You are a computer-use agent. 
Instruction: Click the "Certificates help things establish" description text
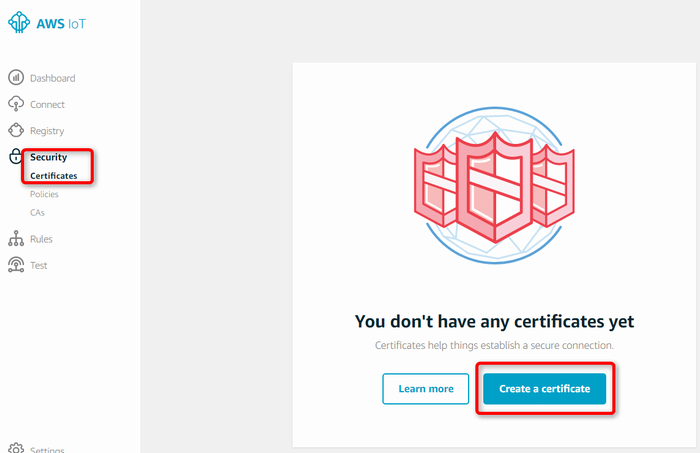[x=494, y=345]
